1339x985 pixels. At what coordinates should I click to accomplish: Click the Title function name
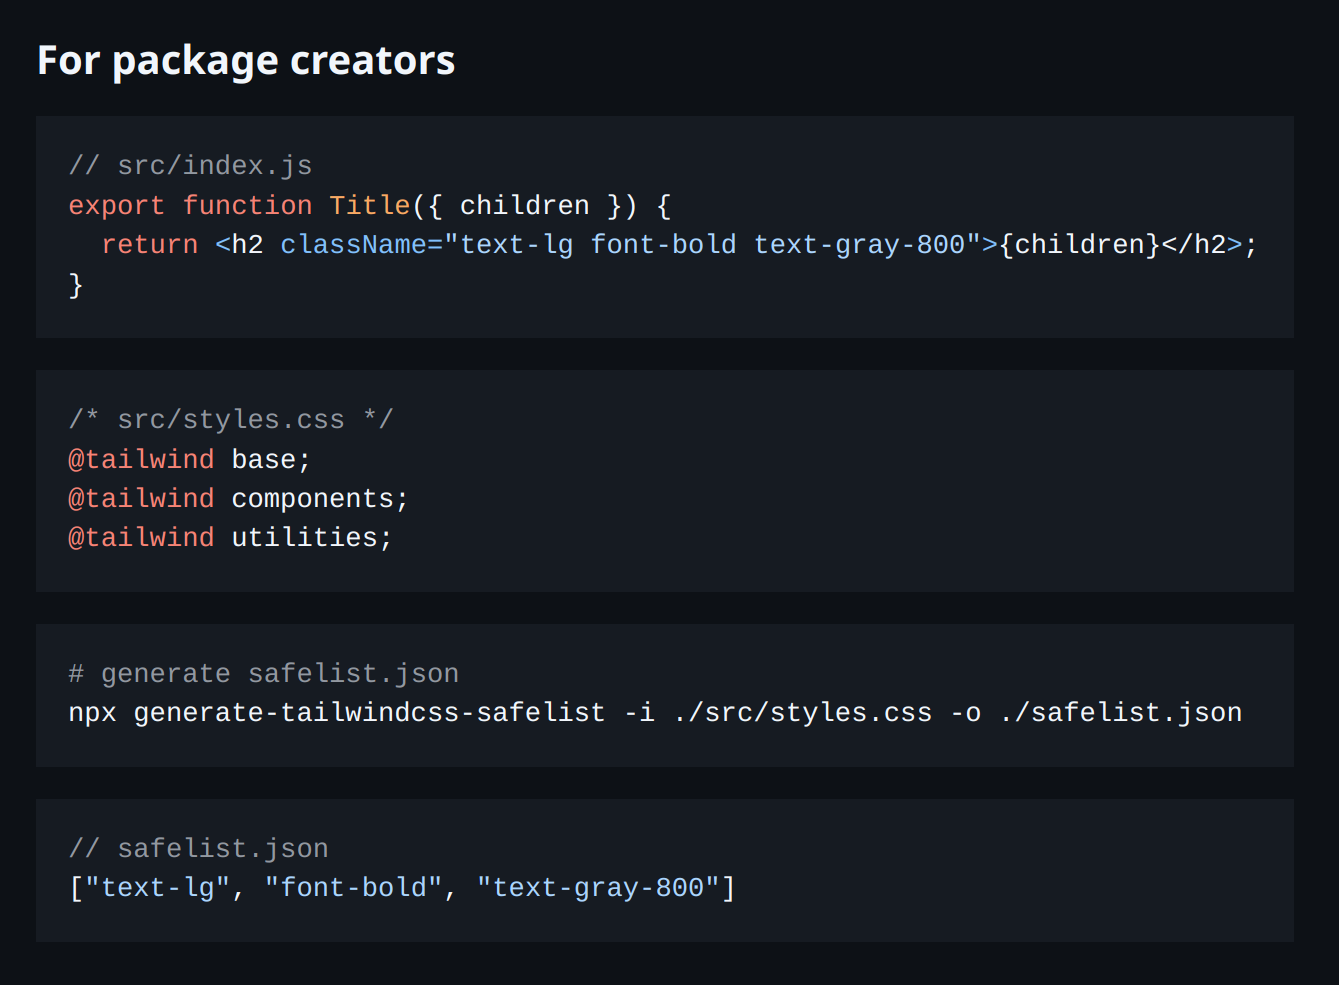370,205
